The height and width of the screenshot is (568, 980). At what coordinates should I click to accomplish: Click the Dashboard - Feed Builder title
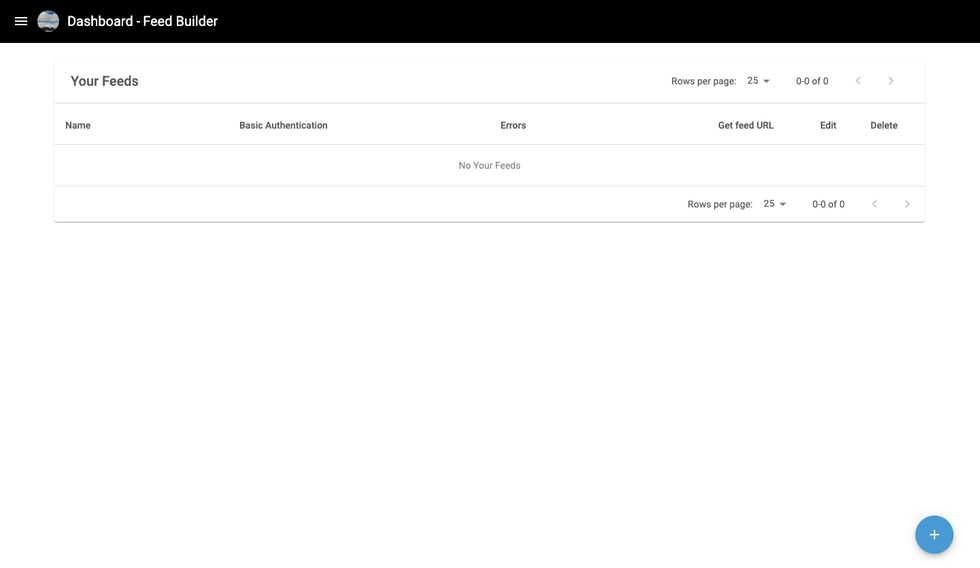coord(142,21)
